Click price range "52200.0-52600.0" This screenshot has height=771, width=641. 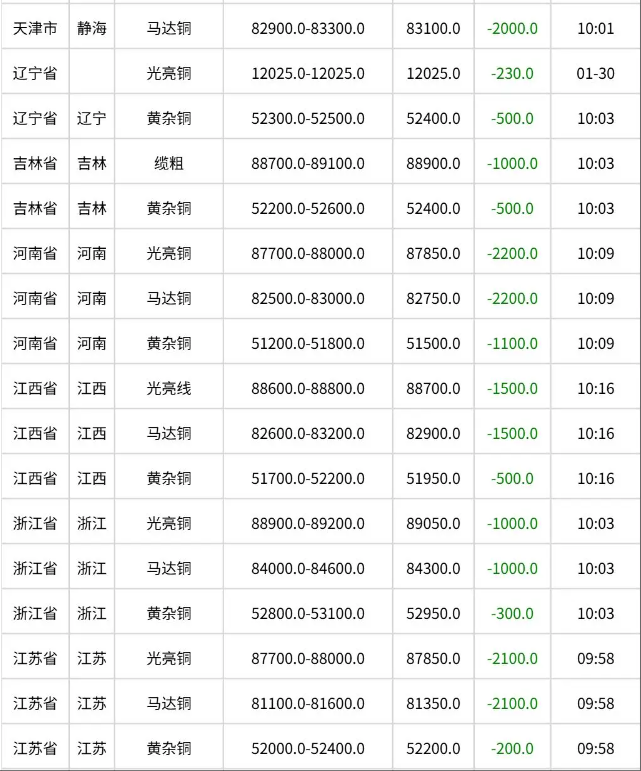point(308,208)
